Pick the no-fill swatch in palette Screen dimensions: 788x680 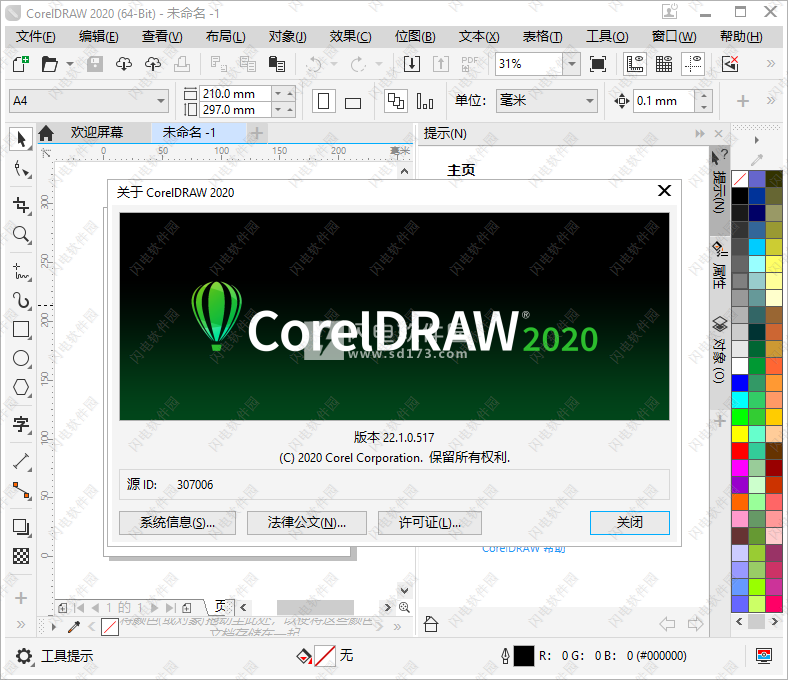[740, 179]
